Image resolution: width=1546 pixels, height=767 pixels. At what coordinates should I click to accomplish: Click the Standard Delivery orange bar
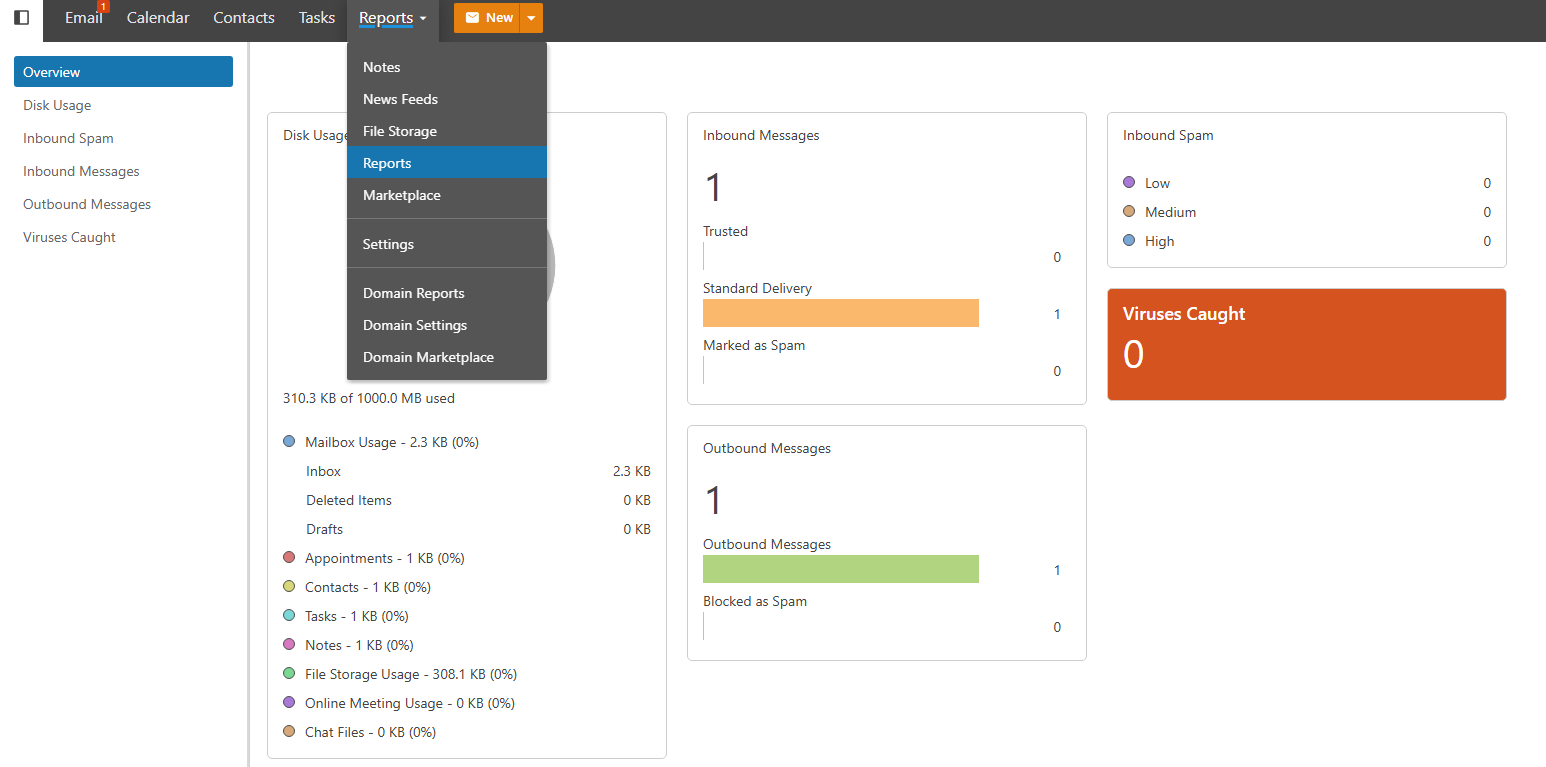pos(840,313)
